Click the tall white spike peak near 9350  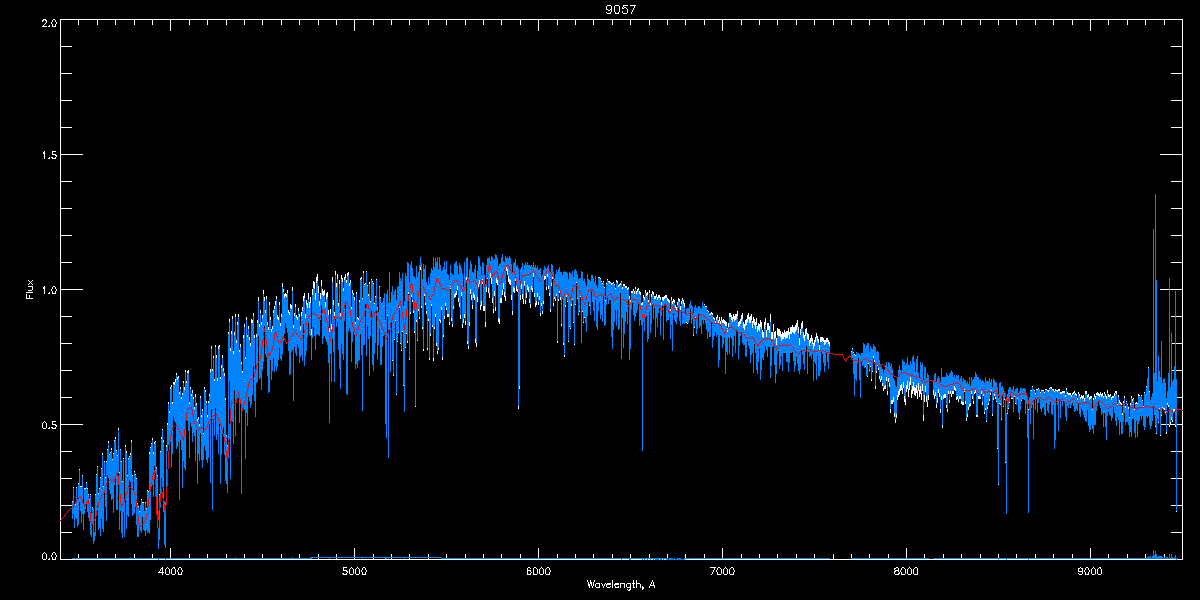[x=1155, y=196]
